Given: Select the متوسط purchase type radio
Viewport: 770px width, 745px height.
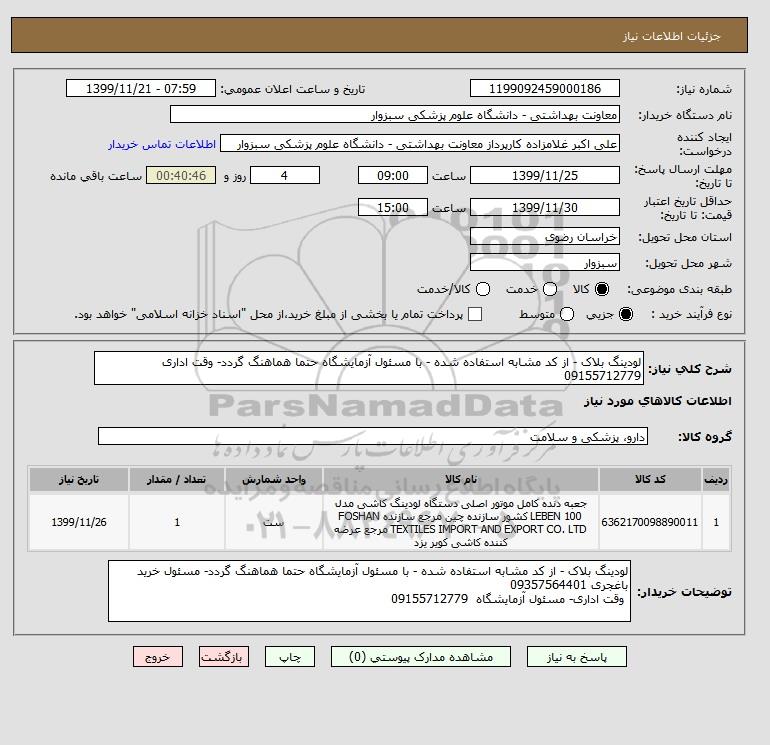Looking at the screenshot, I should [567, 314].
